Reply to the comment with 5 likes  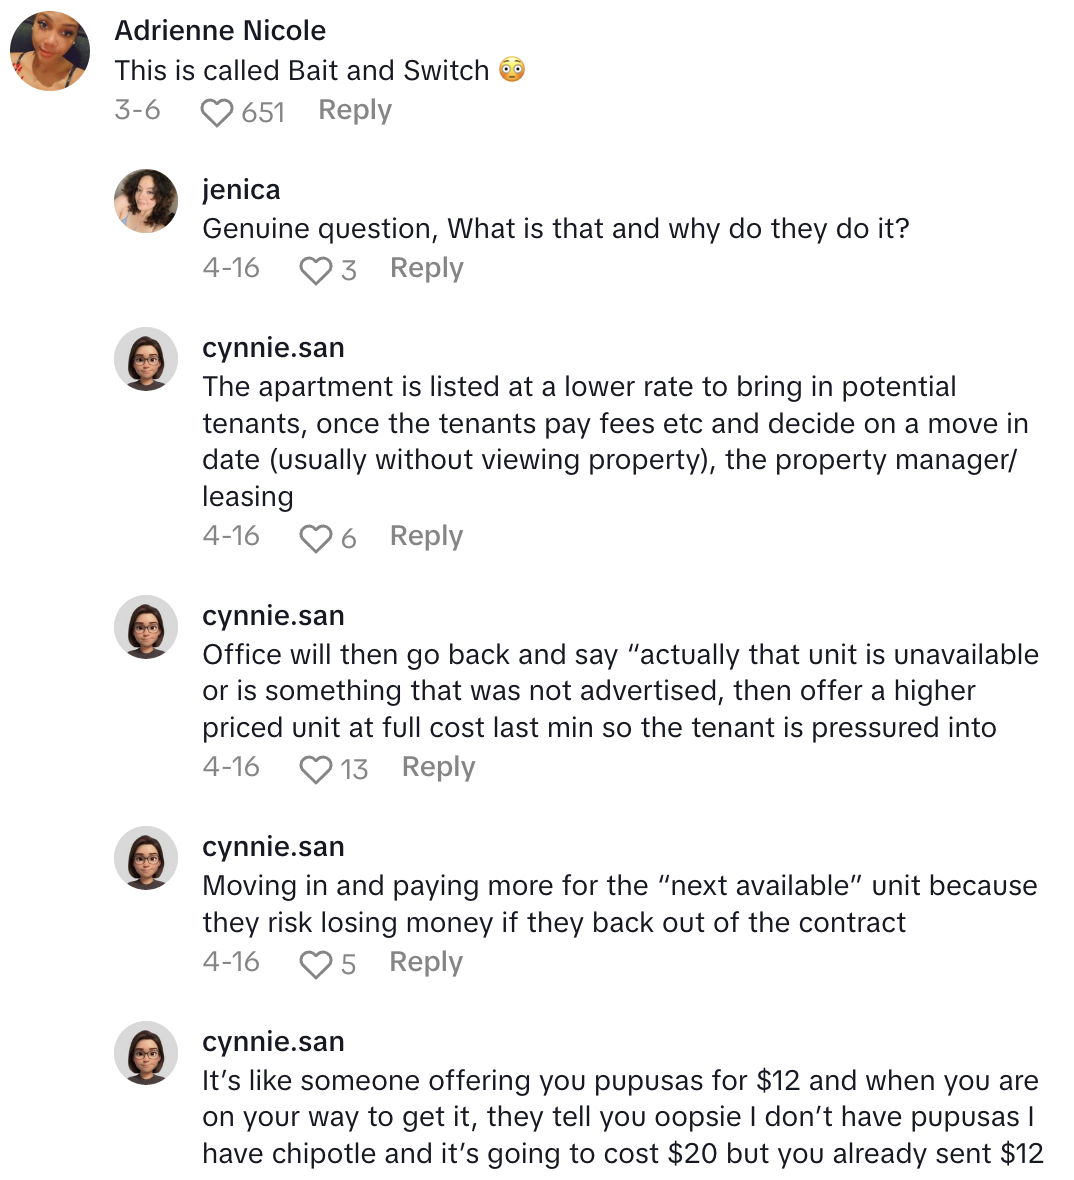[x=427, y=962]
